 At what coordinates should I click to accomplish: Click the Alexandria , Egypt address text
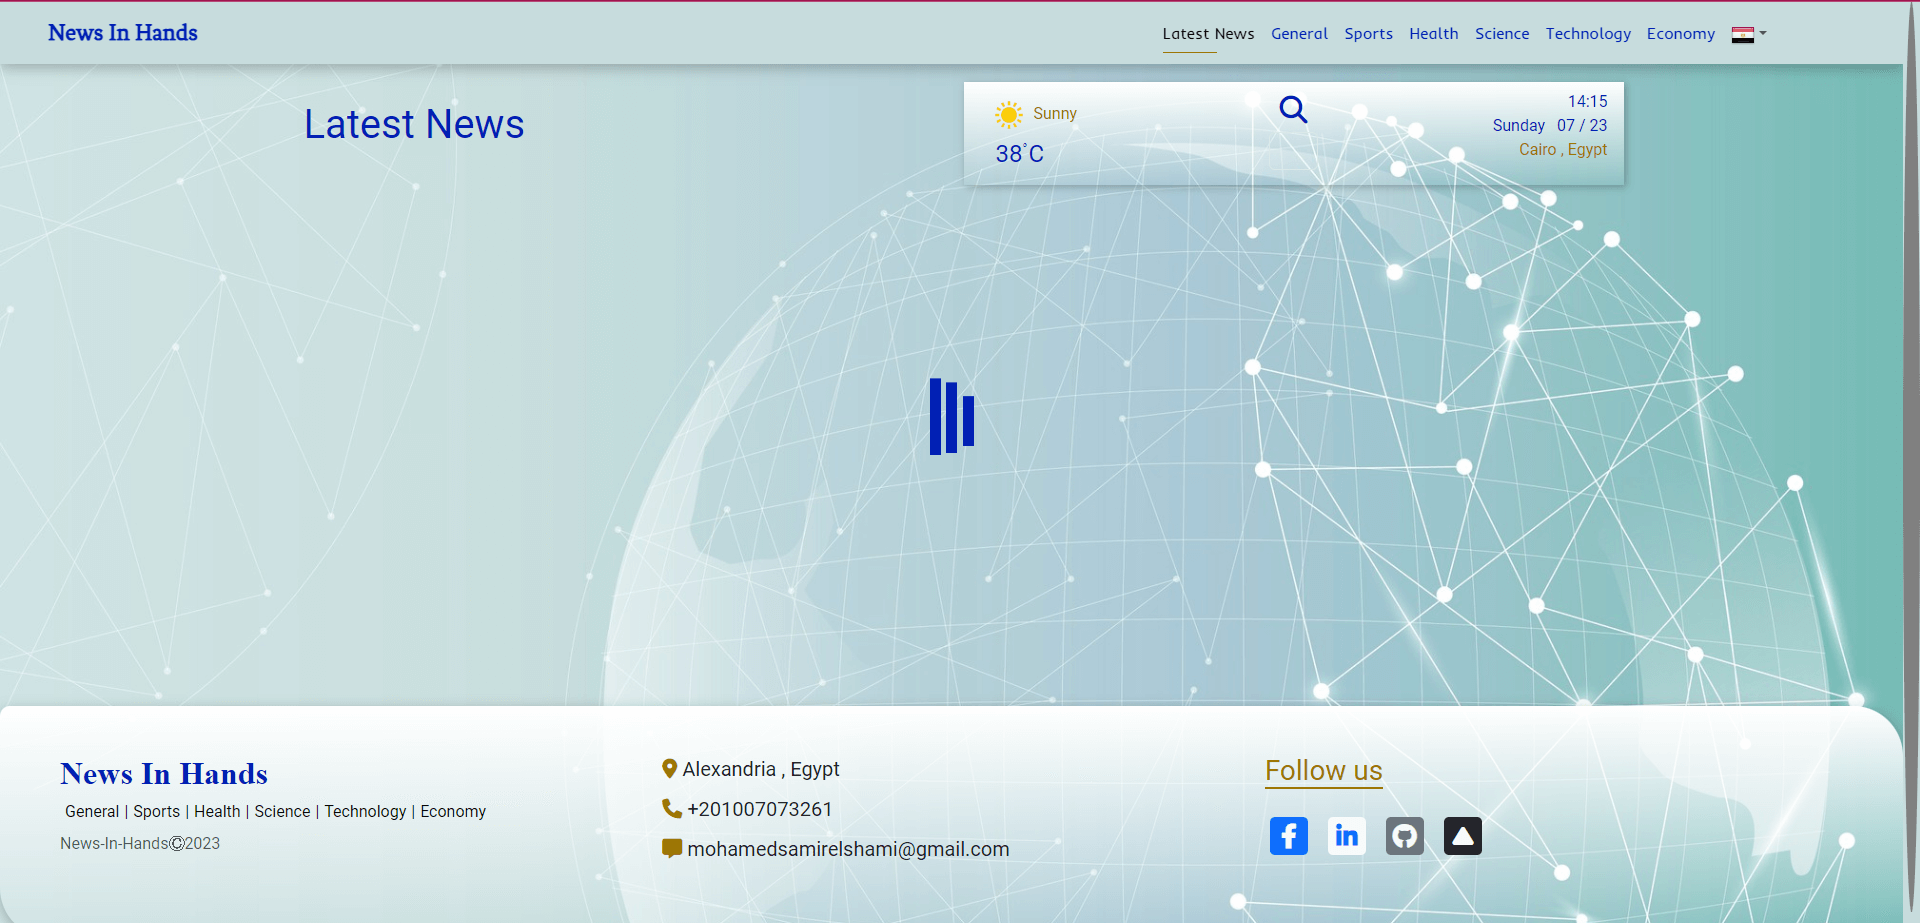761,769
